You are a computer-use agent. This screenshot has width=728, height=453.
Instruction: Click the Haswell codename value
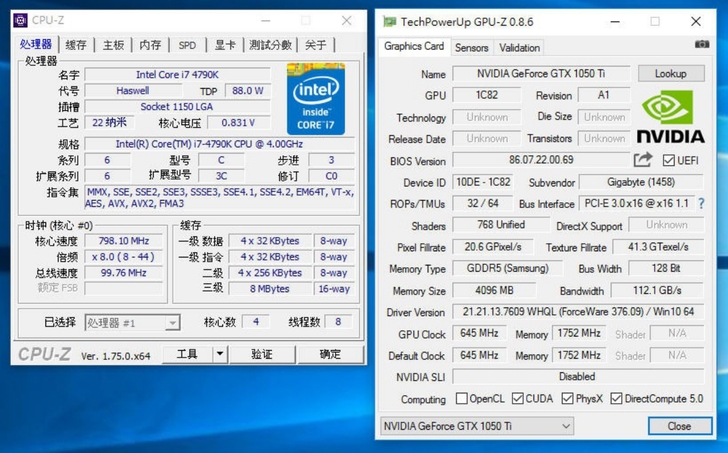tap(133, 91)
